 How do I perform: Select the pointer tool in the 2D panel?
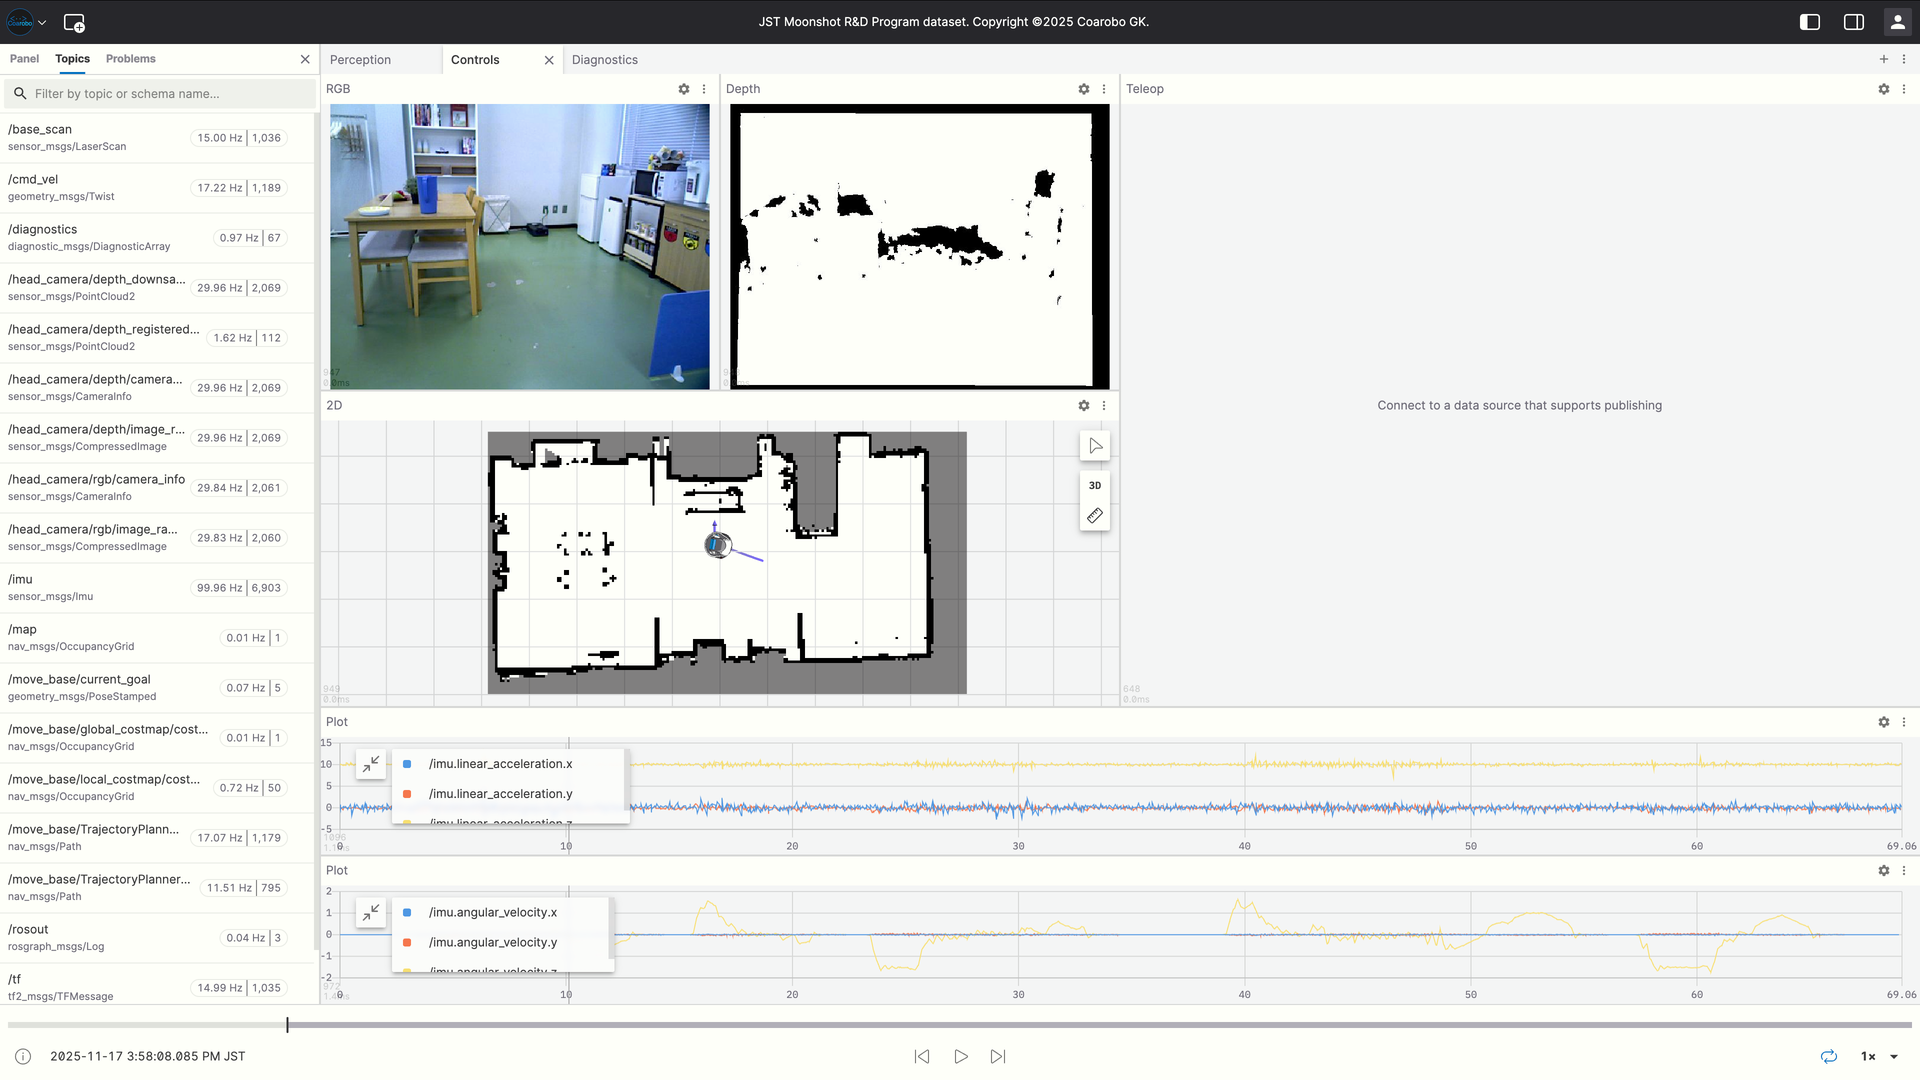click(1095, 446)
